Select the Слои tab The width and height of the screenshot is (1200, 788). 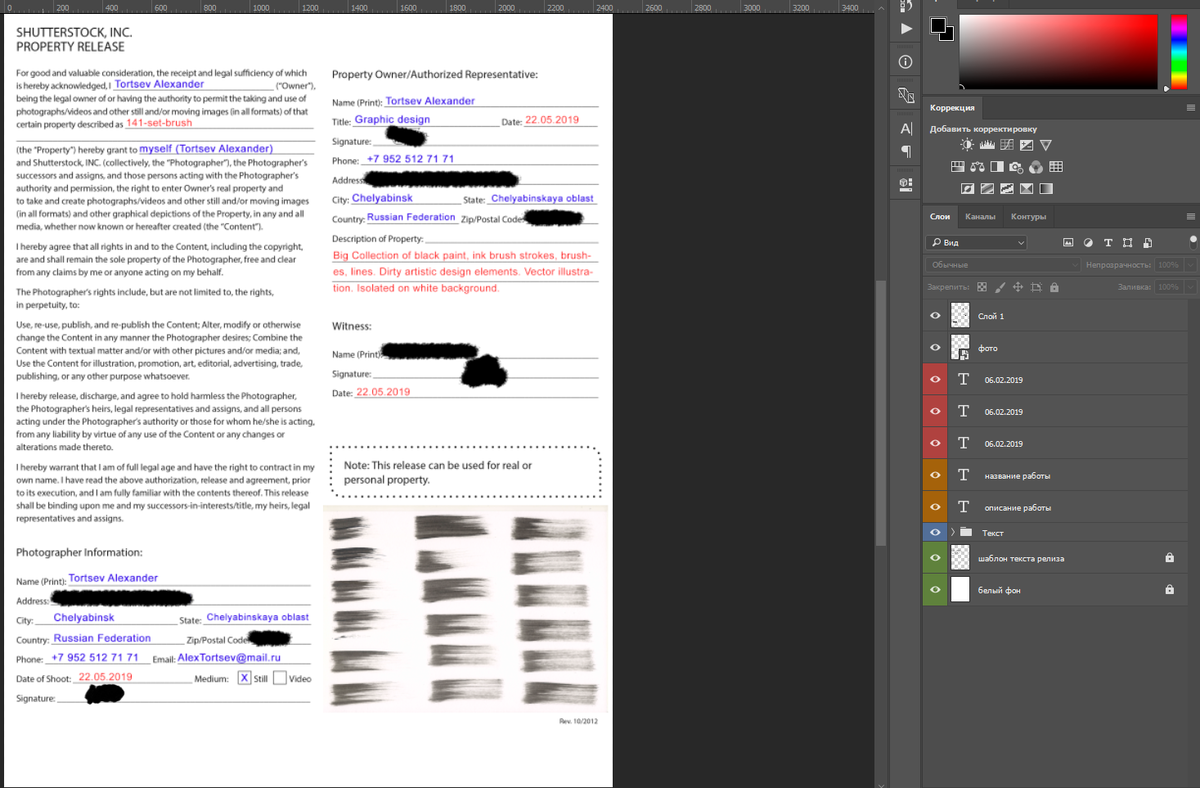940,216
